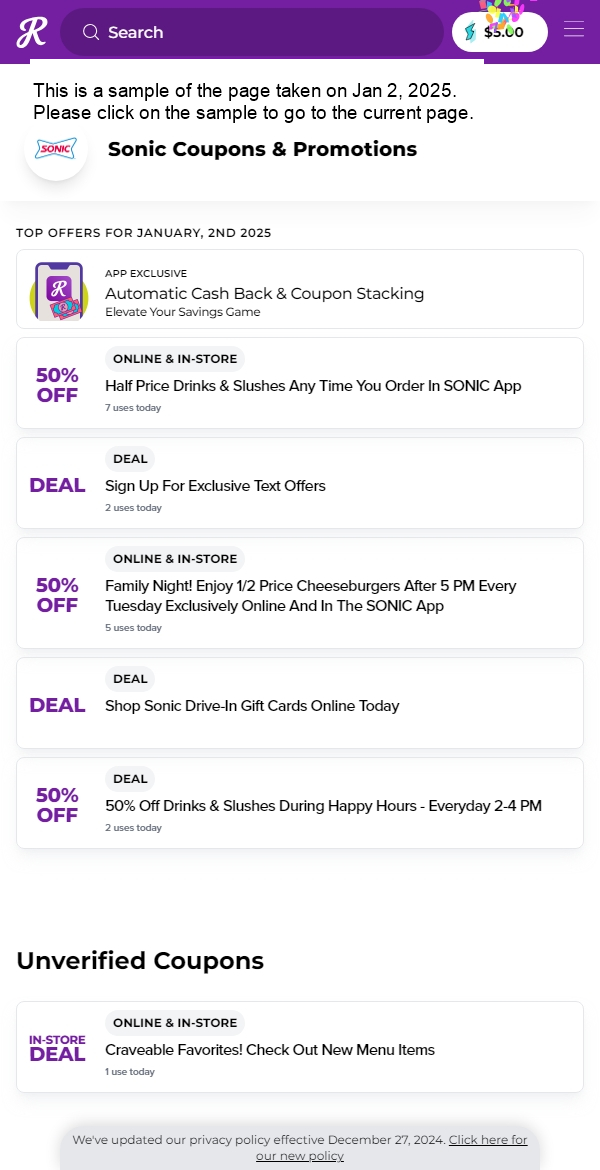Open Half Price Drinks & Slushes offer
This screenshot has width=600, height=1170.
click(300, 383)
